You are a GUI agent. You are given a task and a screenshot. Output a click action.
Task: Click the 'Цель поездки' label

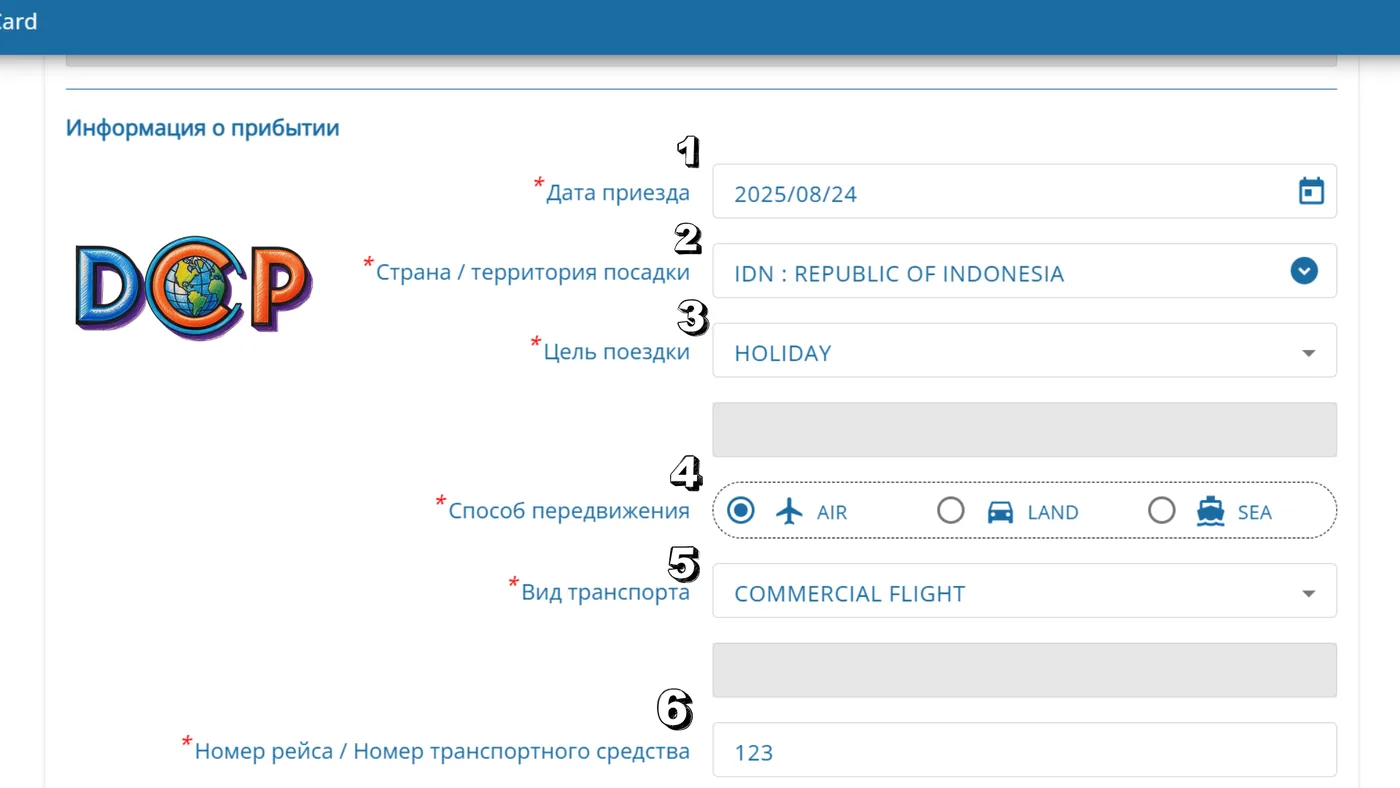point(617,352)
